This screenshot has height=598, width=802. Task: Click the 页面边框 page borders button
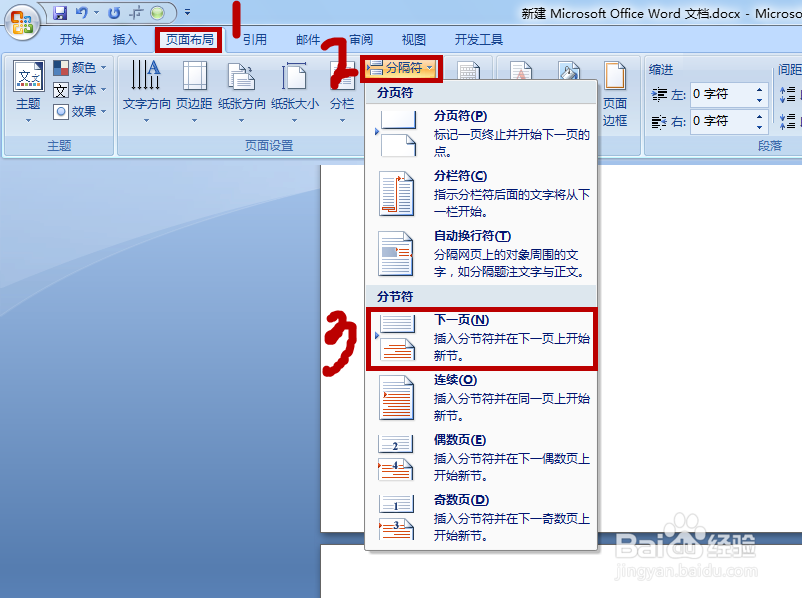pyautogui.click(x=615, y=95)
